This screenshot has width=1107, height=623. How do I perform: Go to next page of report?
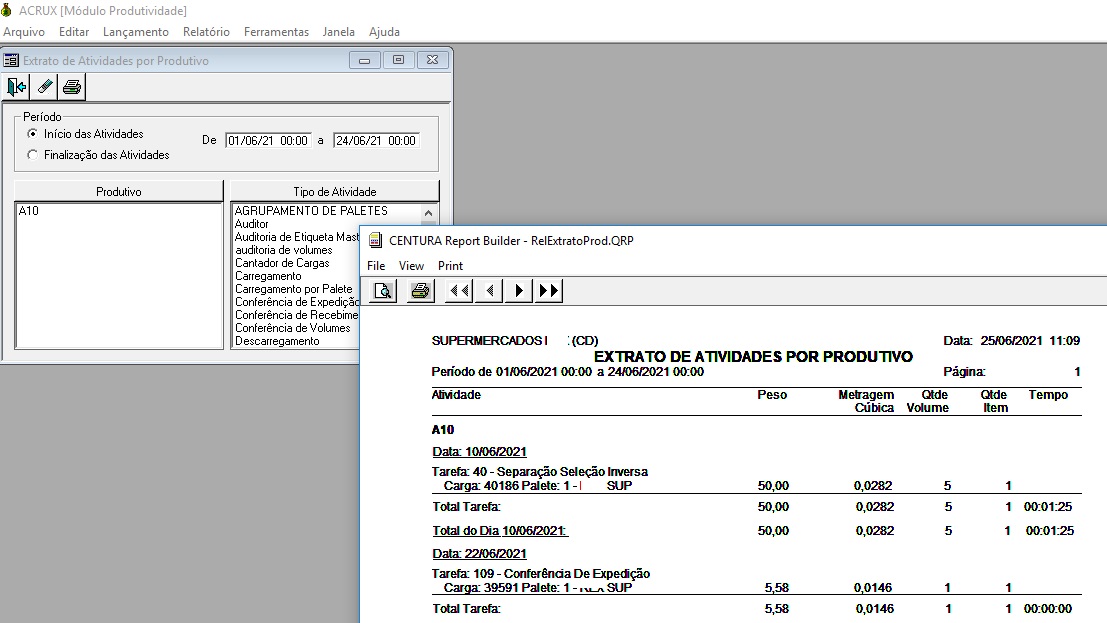(519, 291)
